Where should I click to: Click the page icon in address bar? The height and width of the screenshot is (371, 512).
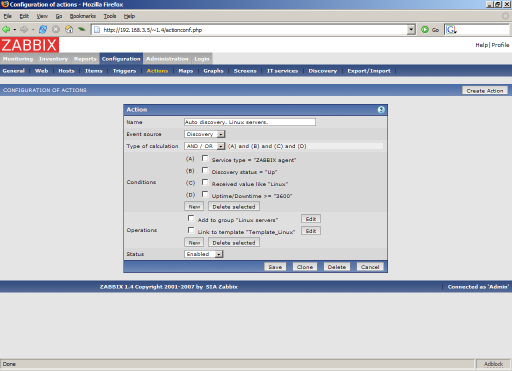tap(97, 30)
